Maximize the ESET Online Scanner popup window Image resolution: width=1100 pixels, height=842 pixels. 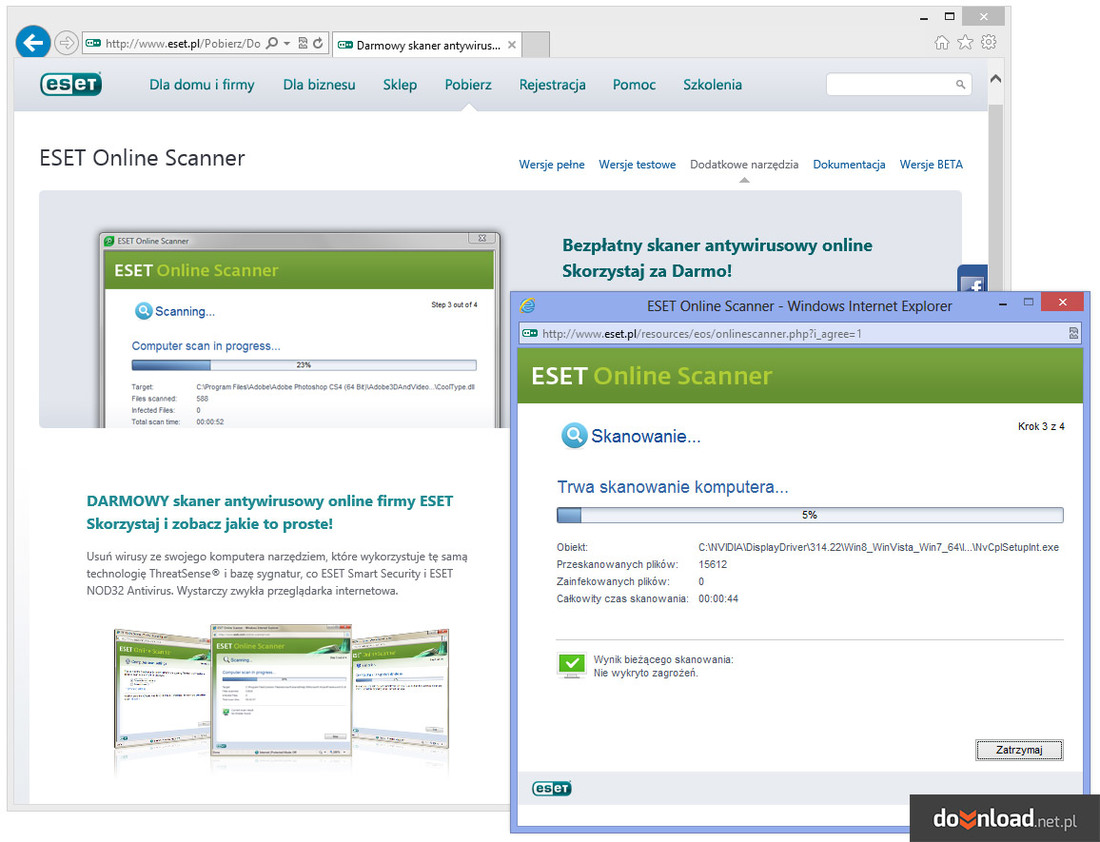[x=1028, y=302]
